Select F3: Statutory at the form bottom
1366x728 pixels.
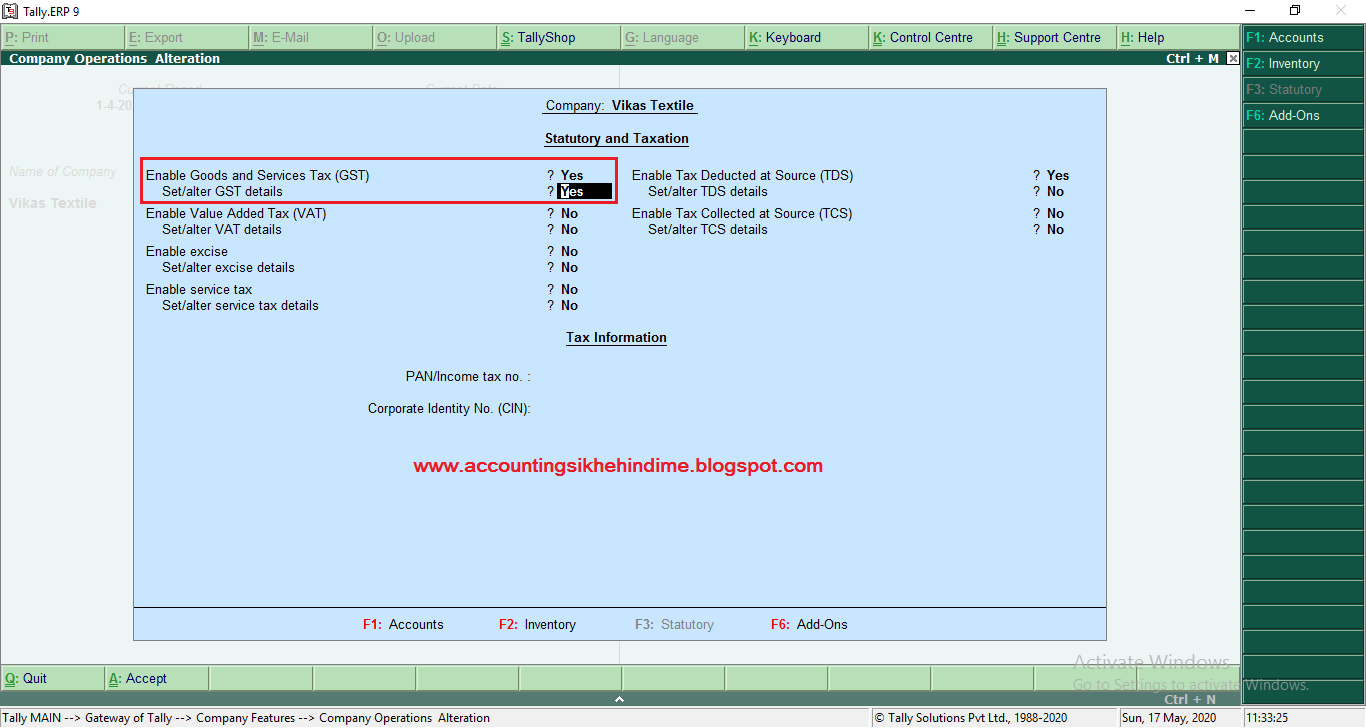click(674, 624)
